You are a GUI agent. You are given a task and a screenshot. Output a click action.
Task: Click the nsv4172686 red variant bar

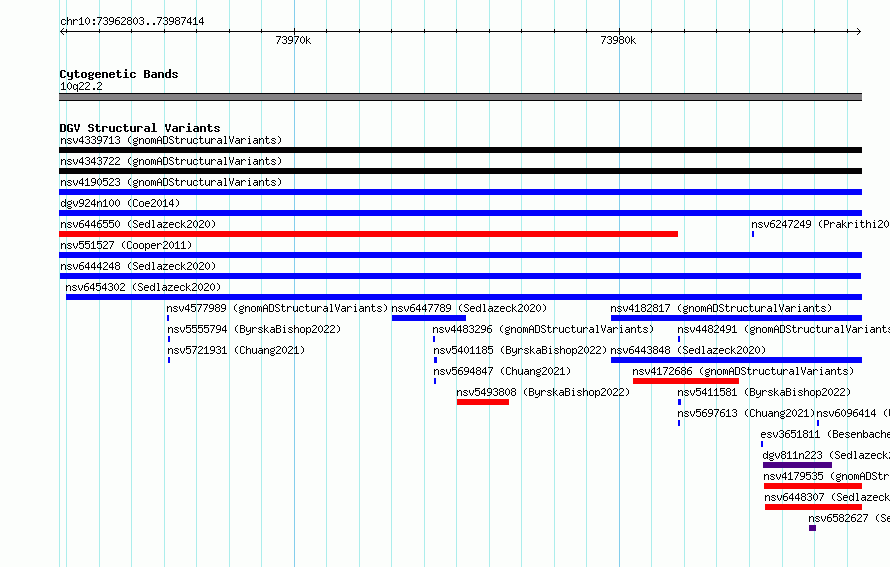pos(686,381)
